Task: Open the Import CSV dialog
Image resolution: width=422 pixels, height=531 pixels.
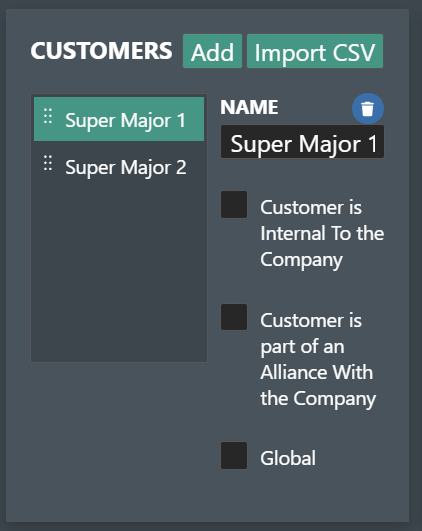Action: [x=315, y=51]
